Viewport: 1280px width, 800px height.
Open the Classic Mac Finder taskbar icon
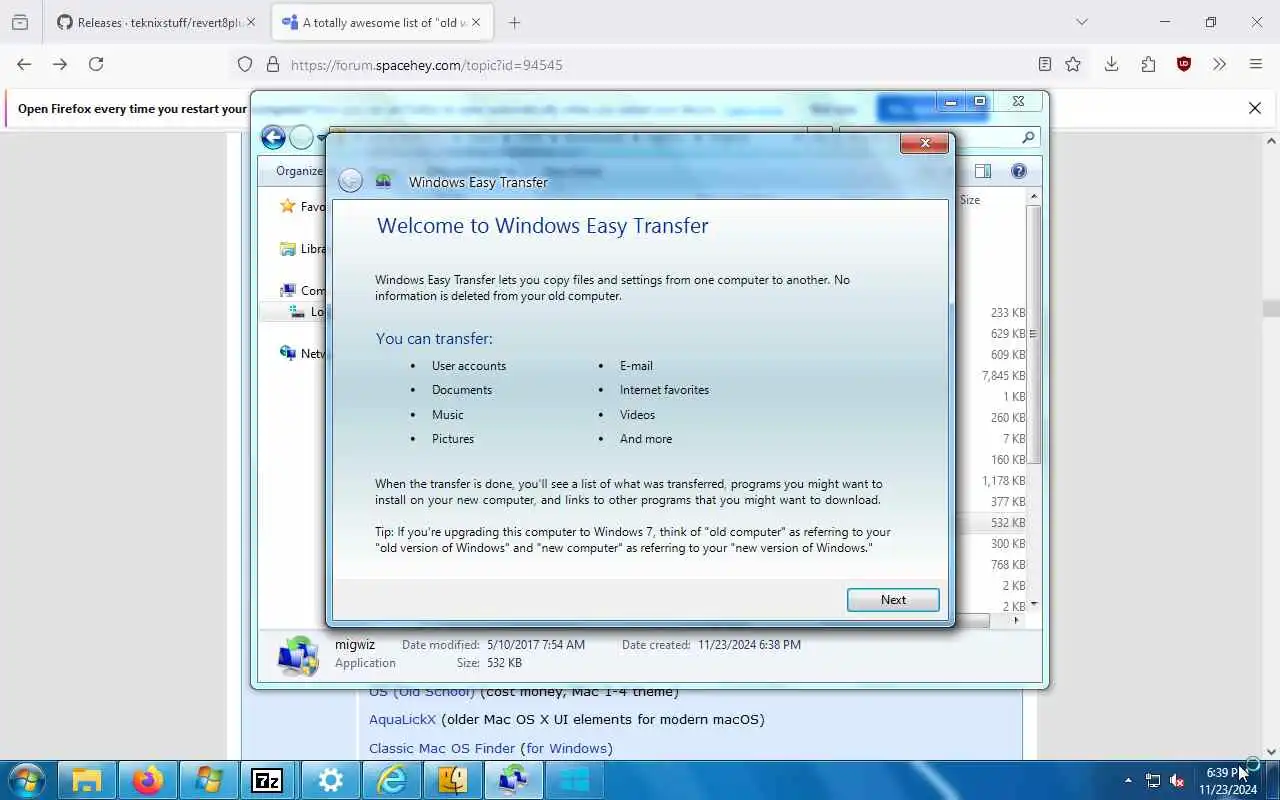tap(452, 780)
